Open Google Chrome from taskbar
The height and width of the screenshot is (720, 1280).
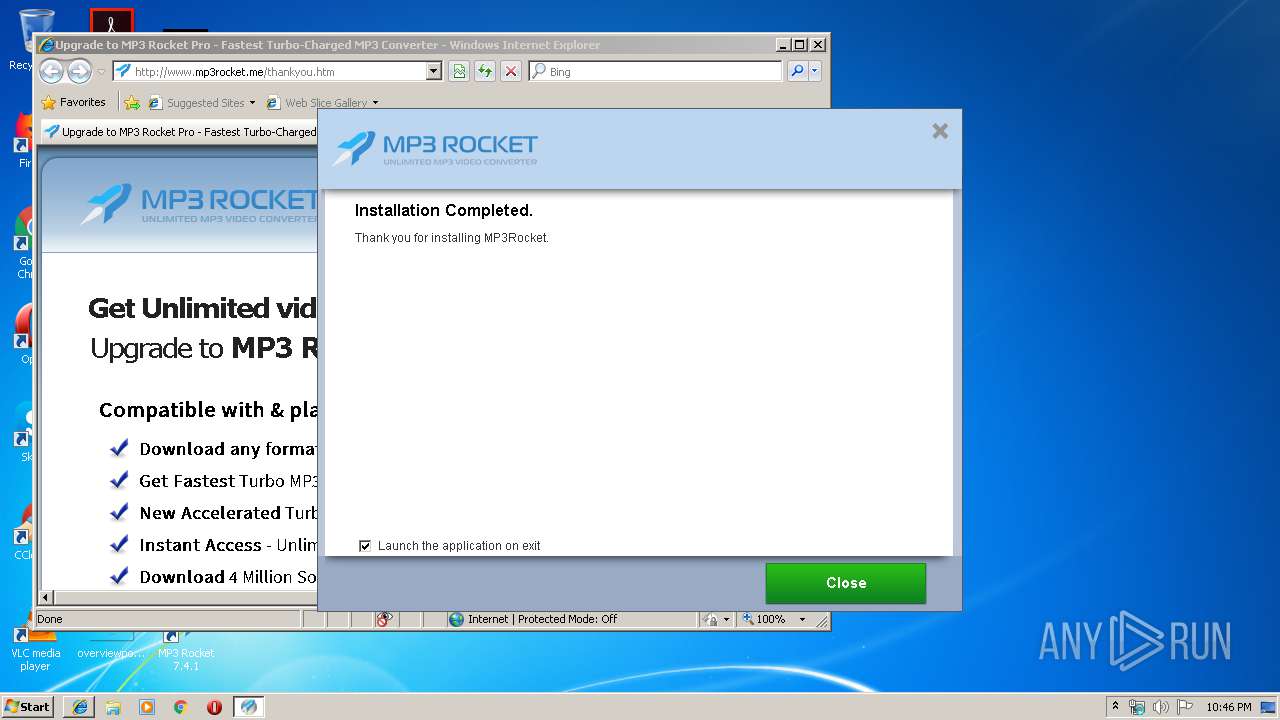point(180,707)
